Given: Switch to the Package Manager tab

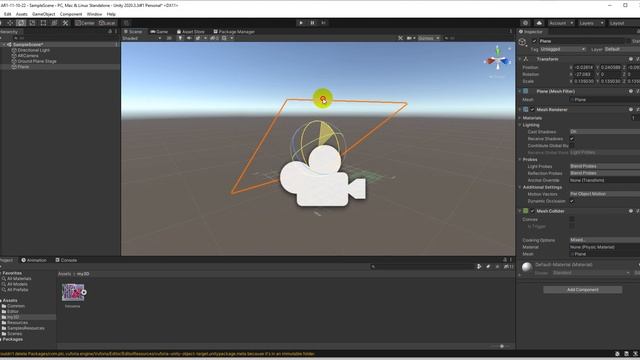Looking at the screenshot, I should (234, 31).
